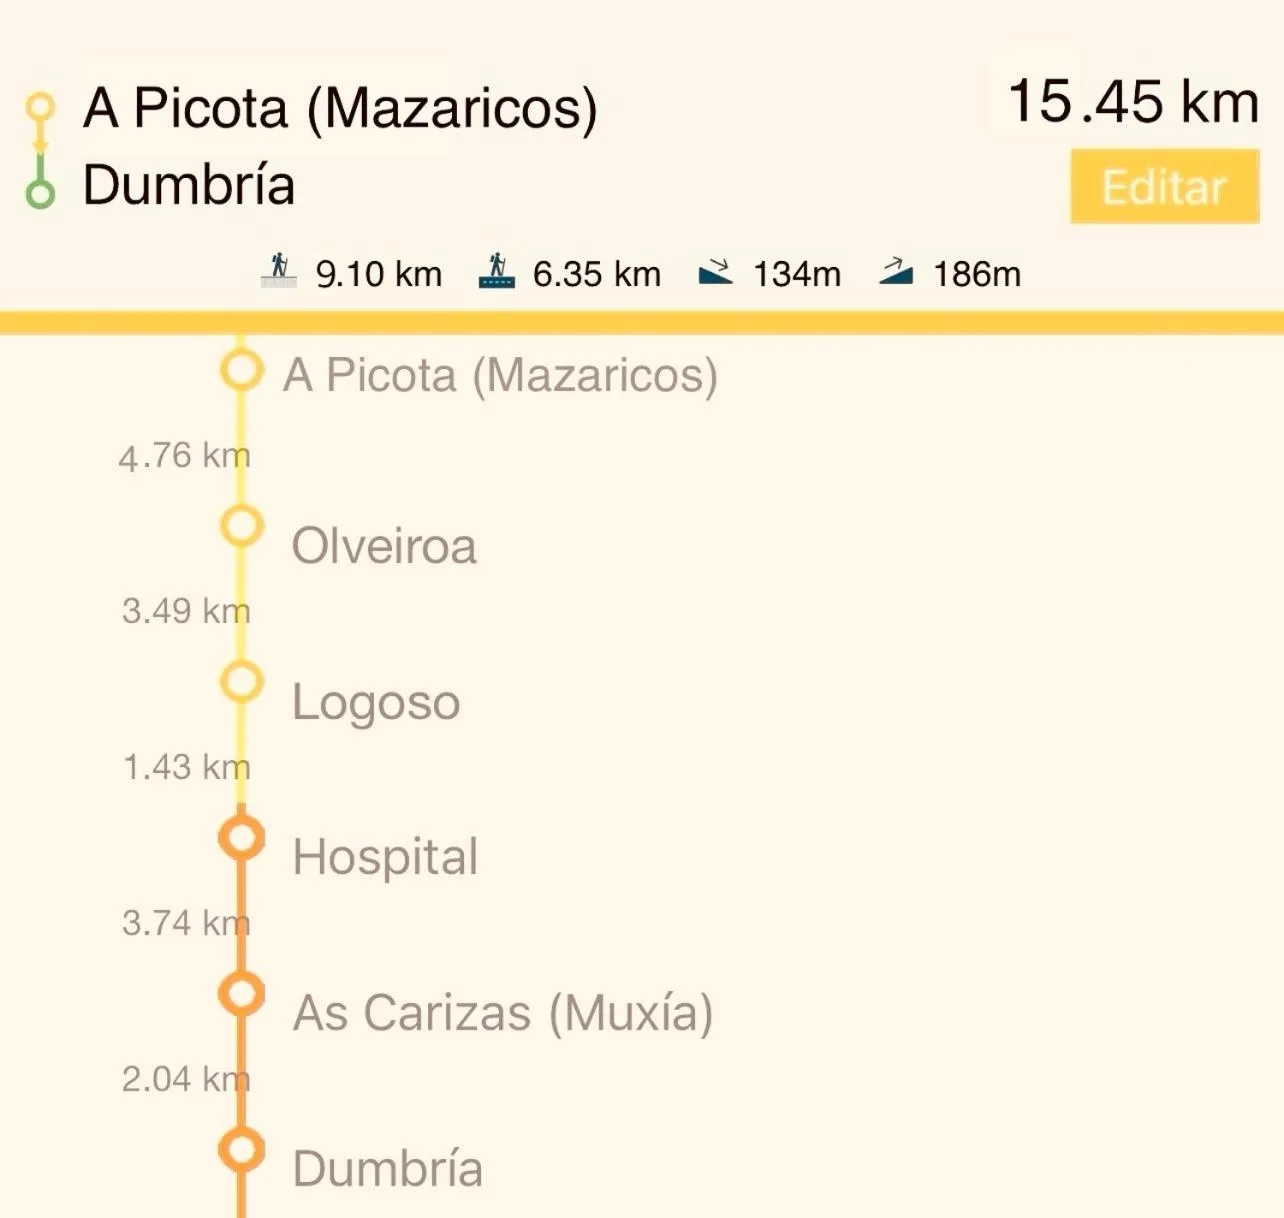The width and height of the screenshot is (1284, 1218).
Task: Click the paved-road walking icon beside 9.10 km
Action: pos(279,270)
